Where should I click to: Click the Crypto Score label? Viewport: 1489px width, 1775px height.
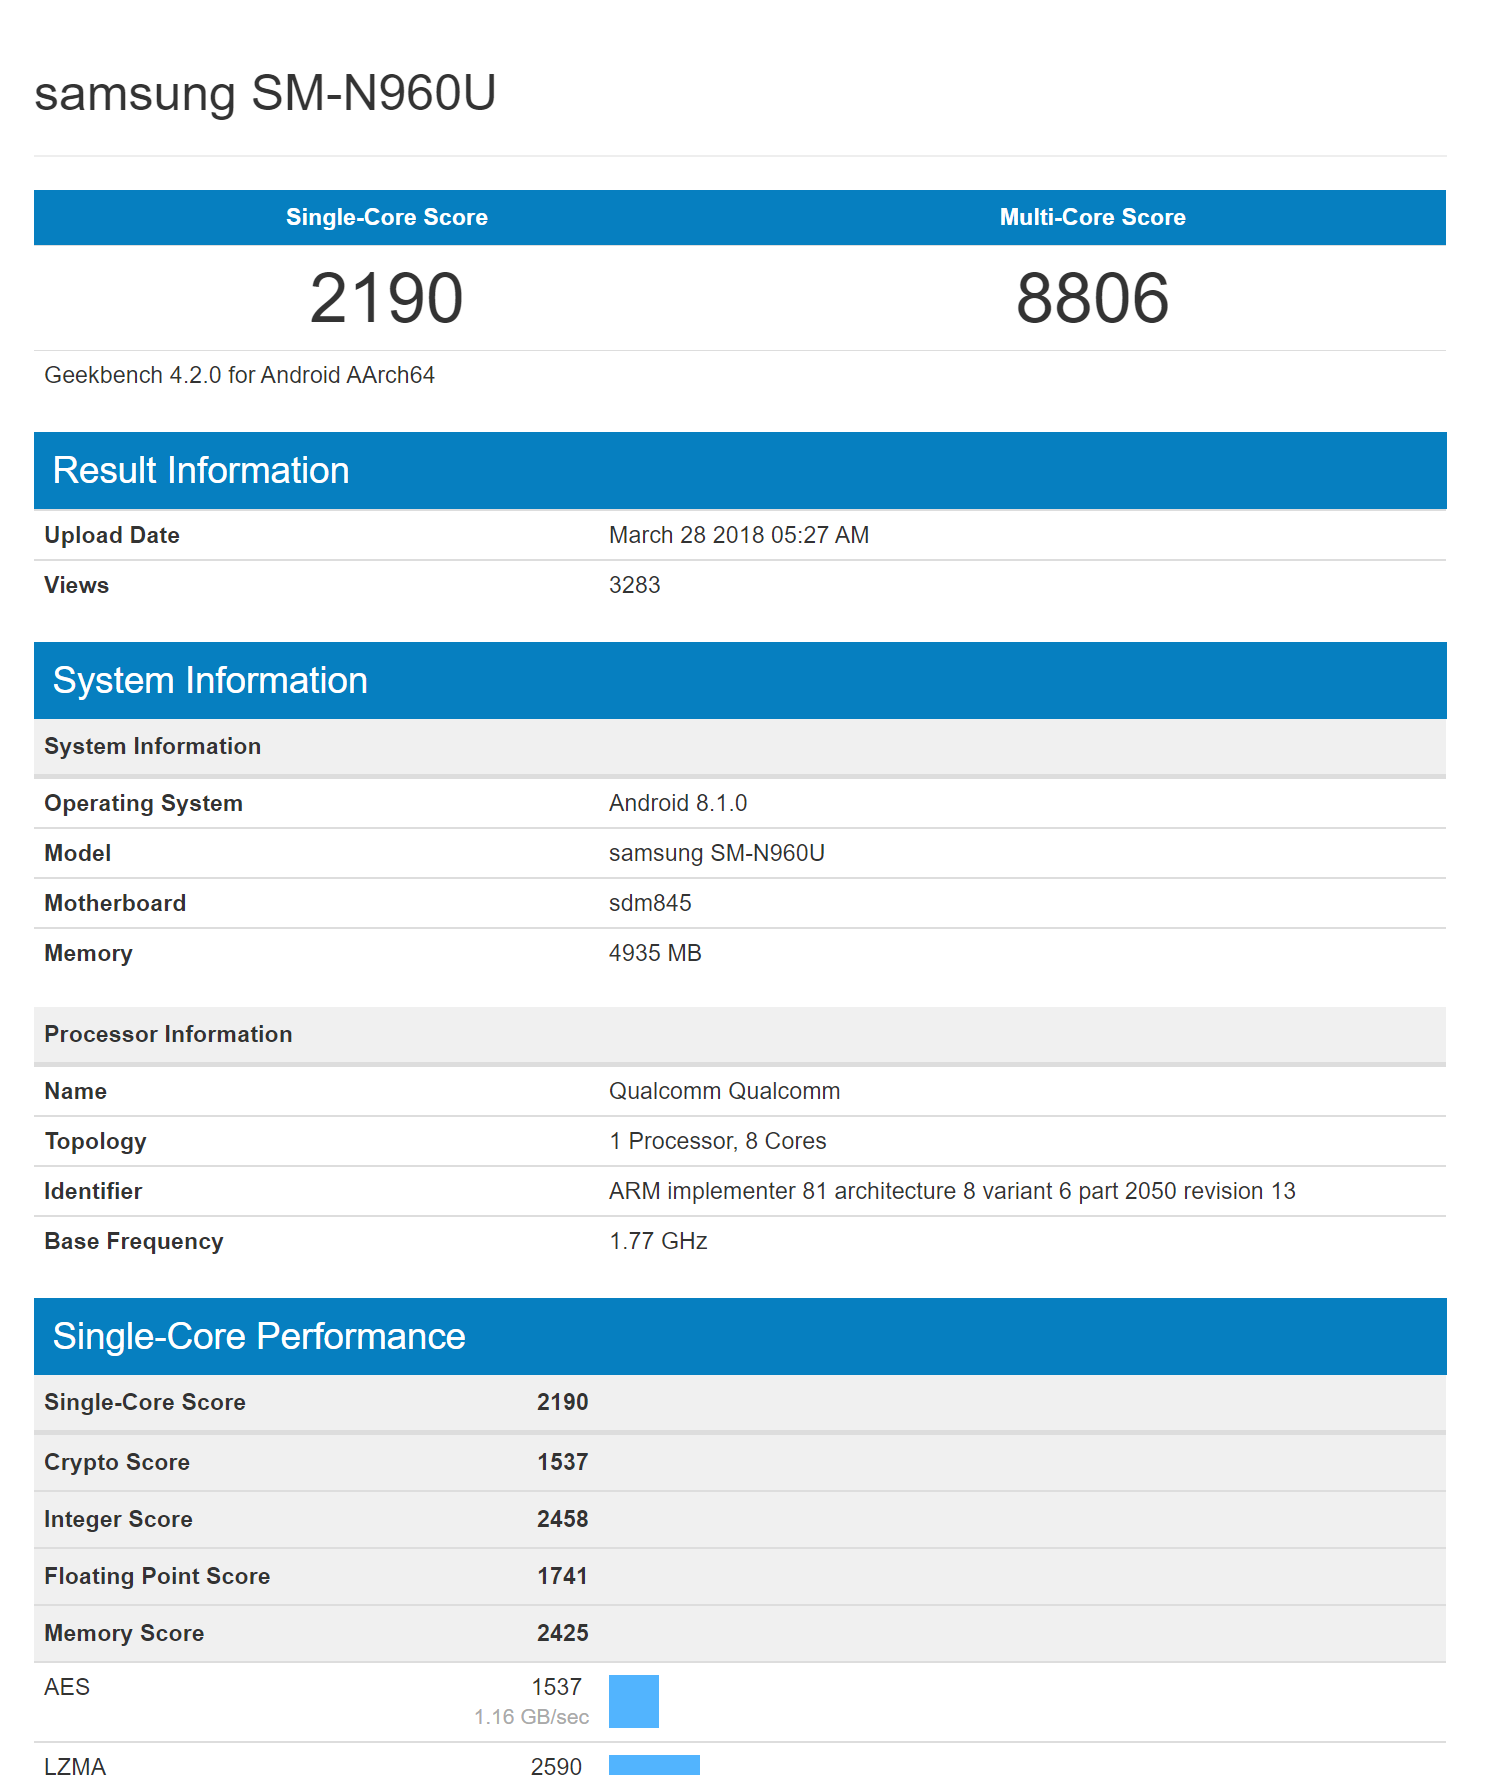pyautogui.click(x=117, y=1462)
